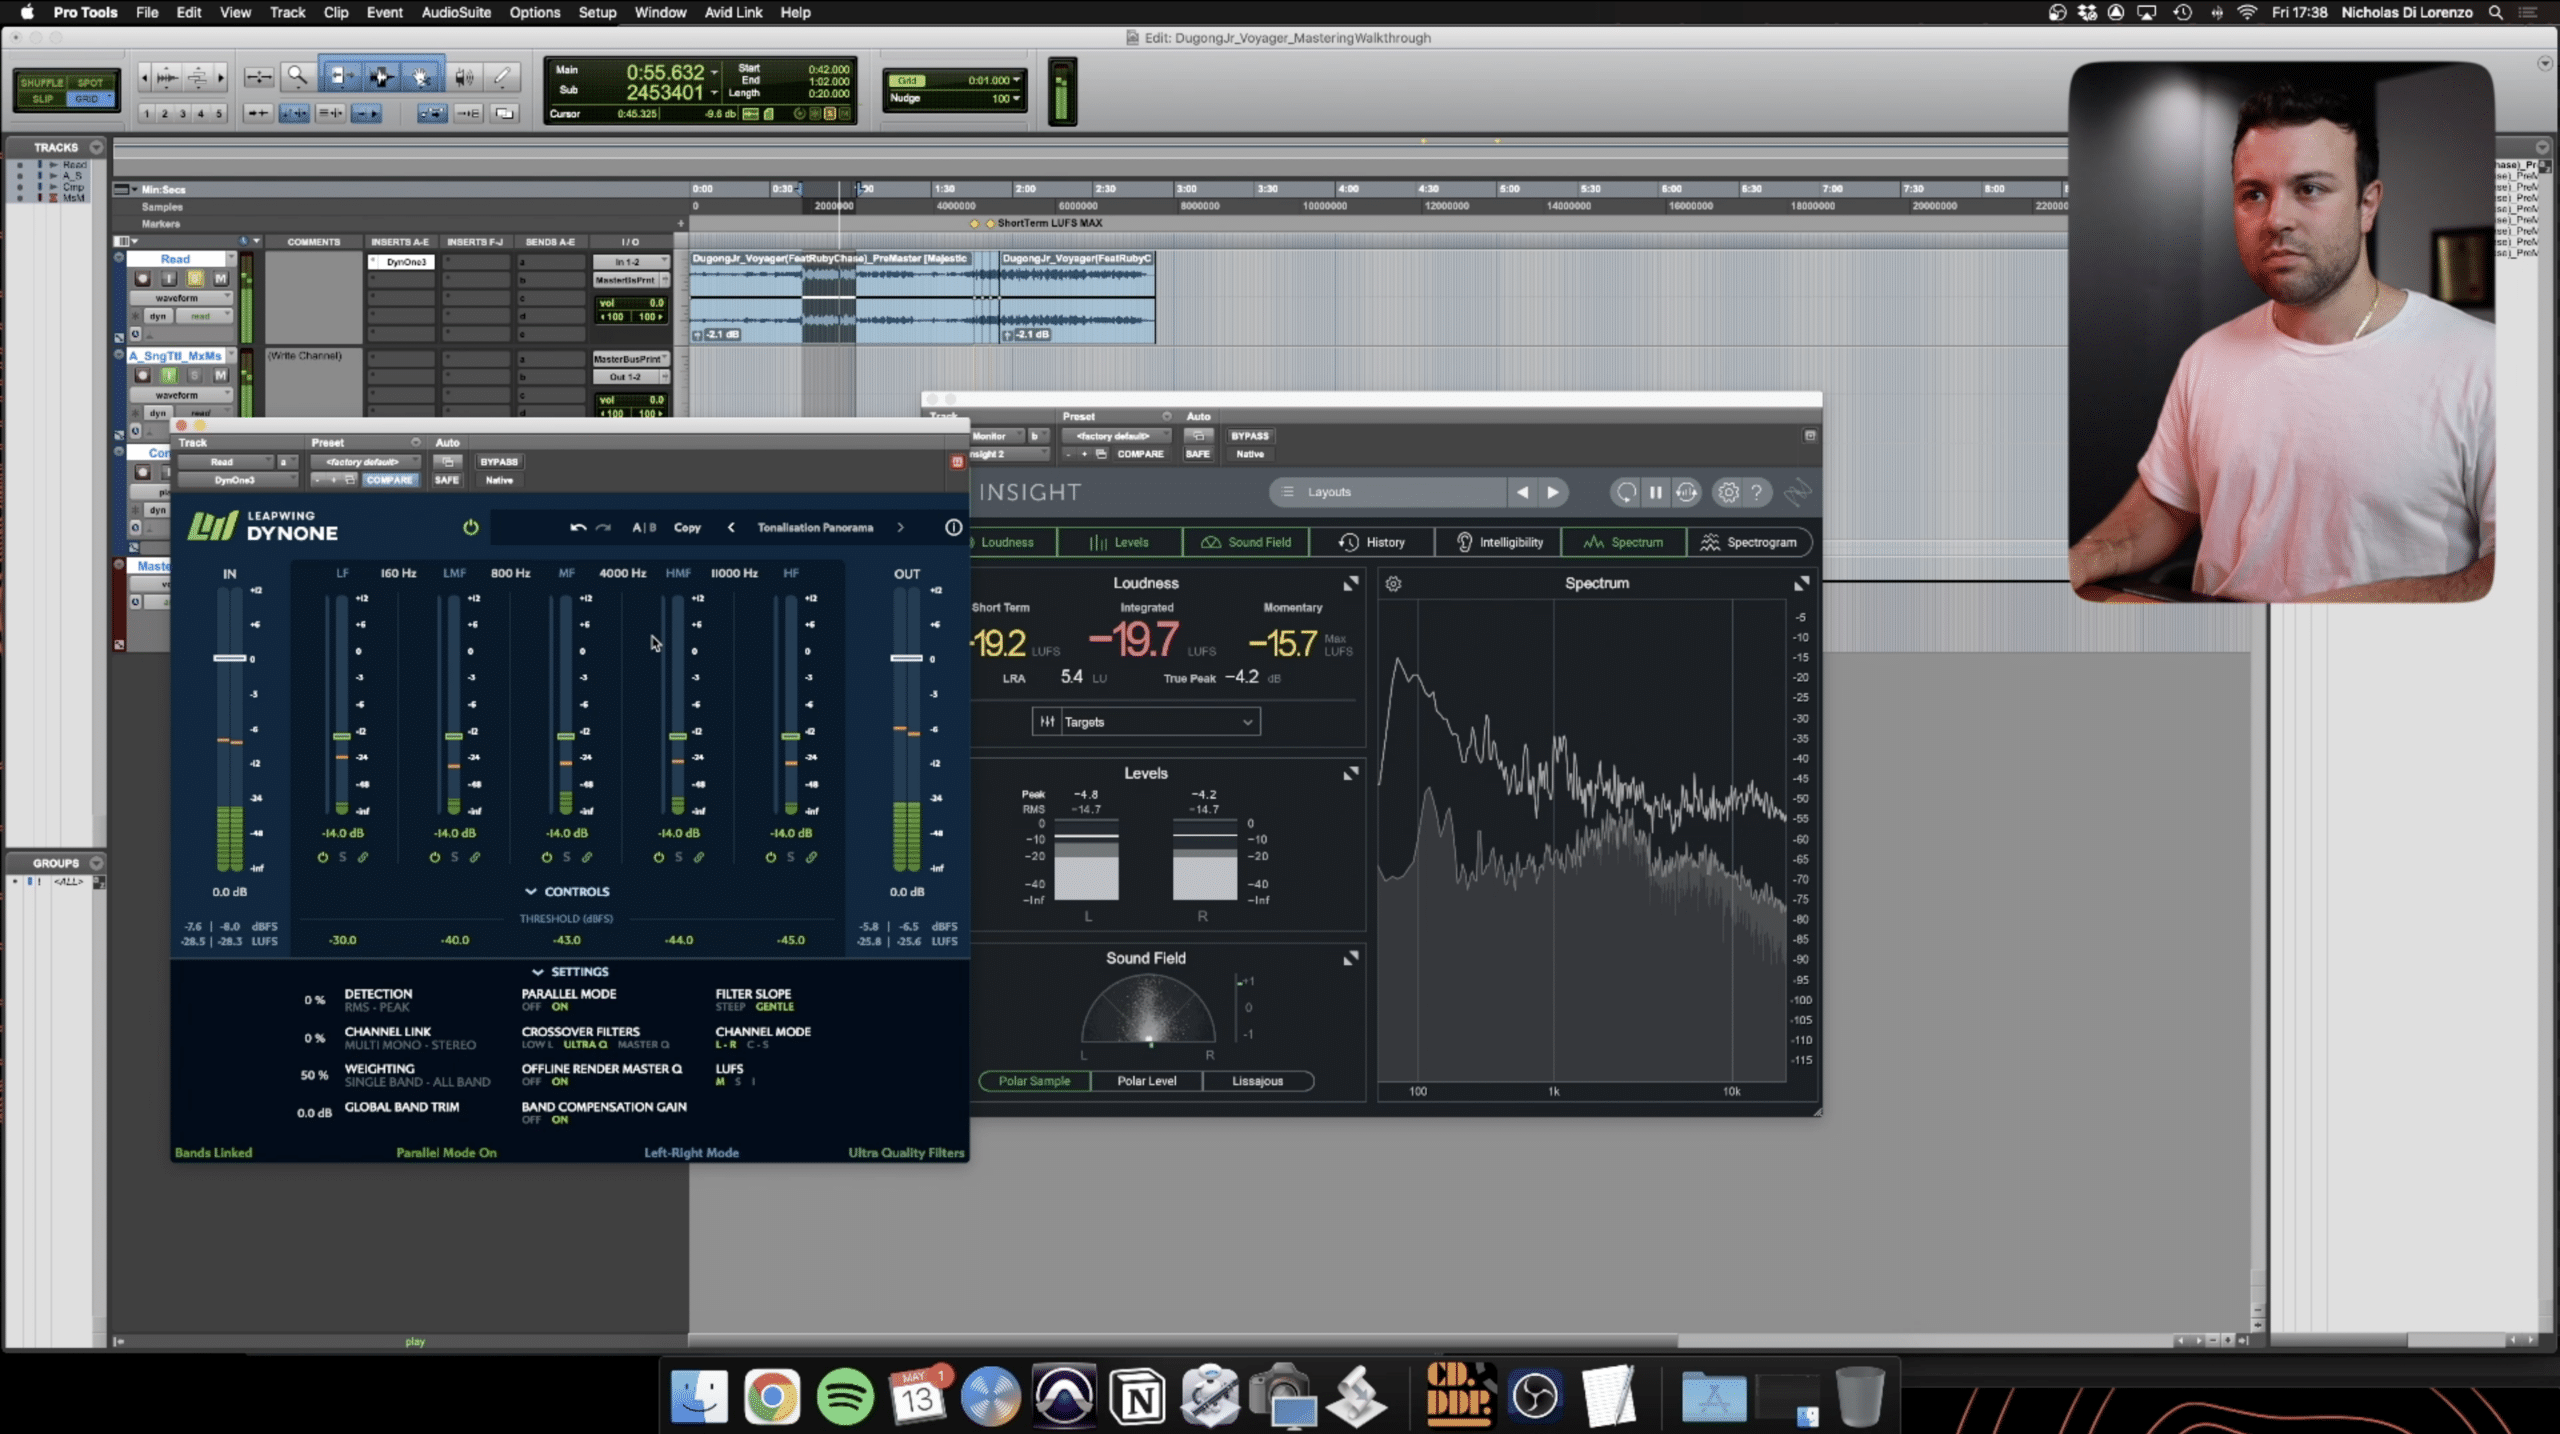Click the Insight reset meters circular arrow icon
Image resolution: width=2560 pixels, height=1434 pixels.
tap(1626, 492)
